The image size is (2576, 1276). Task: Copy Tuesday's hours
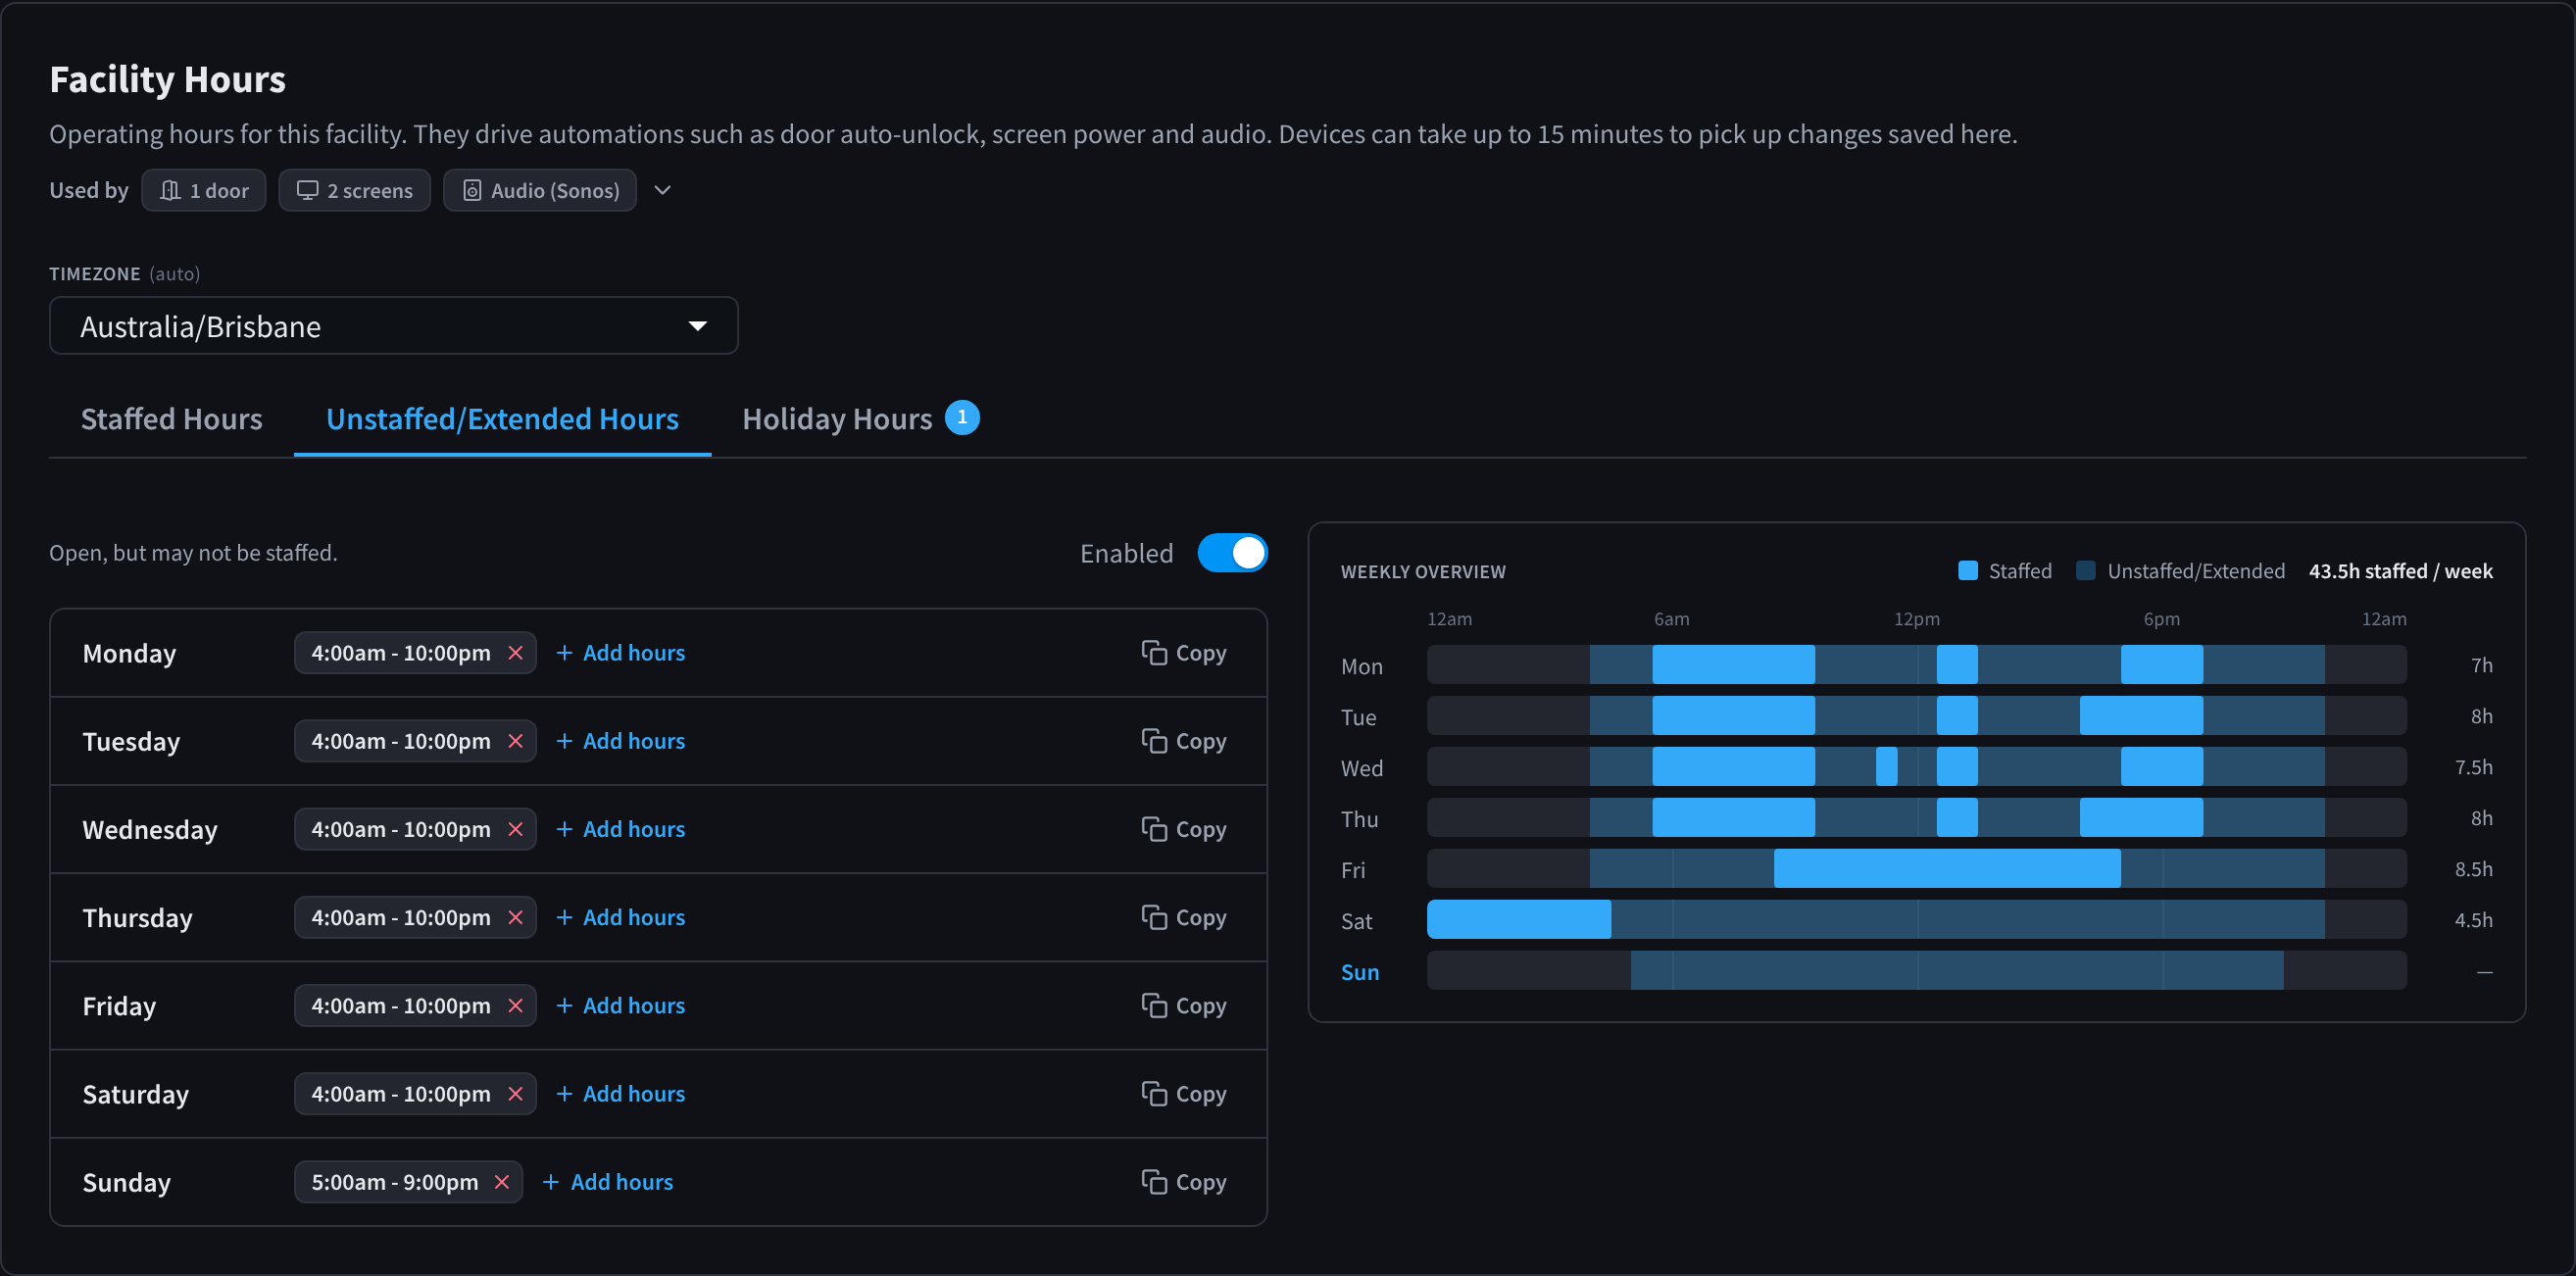(1184, 741)
